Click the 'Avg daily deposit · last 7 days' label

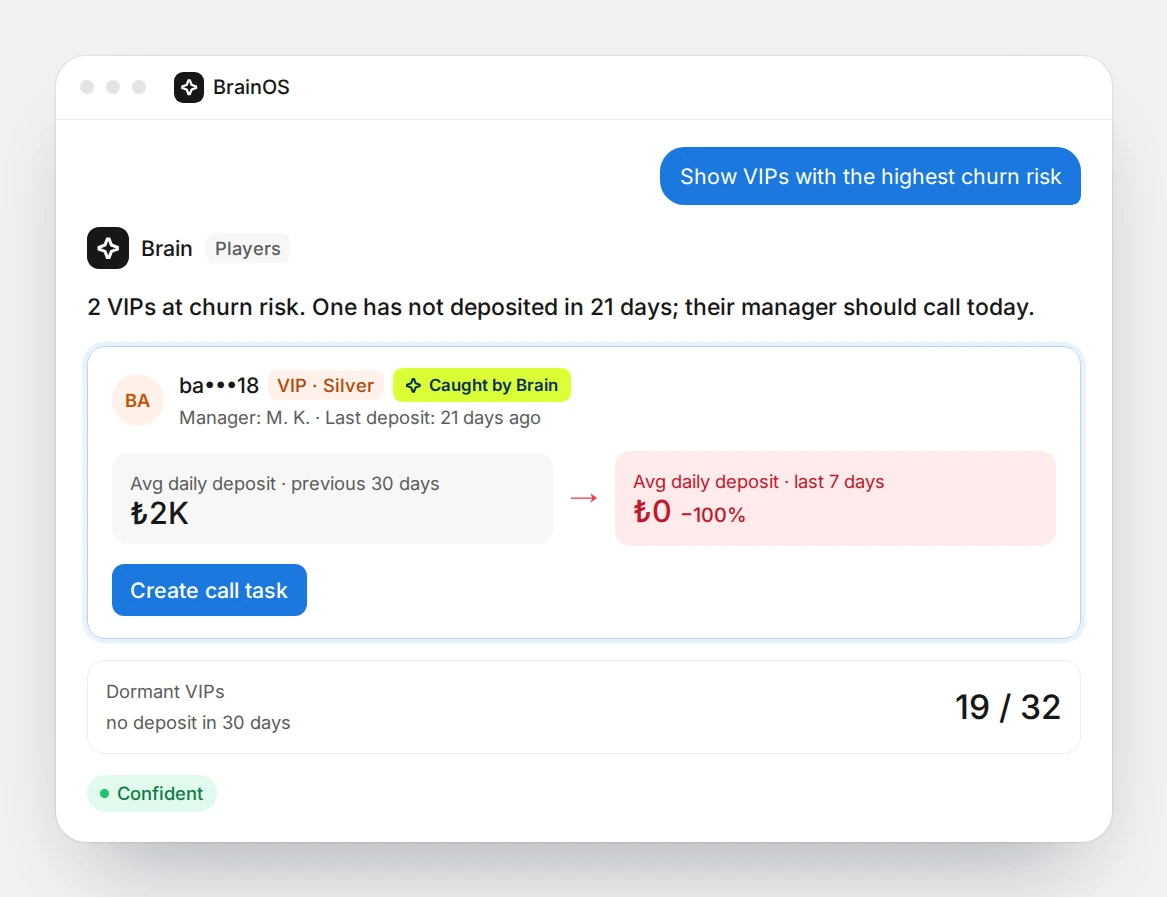coord(758,482)
